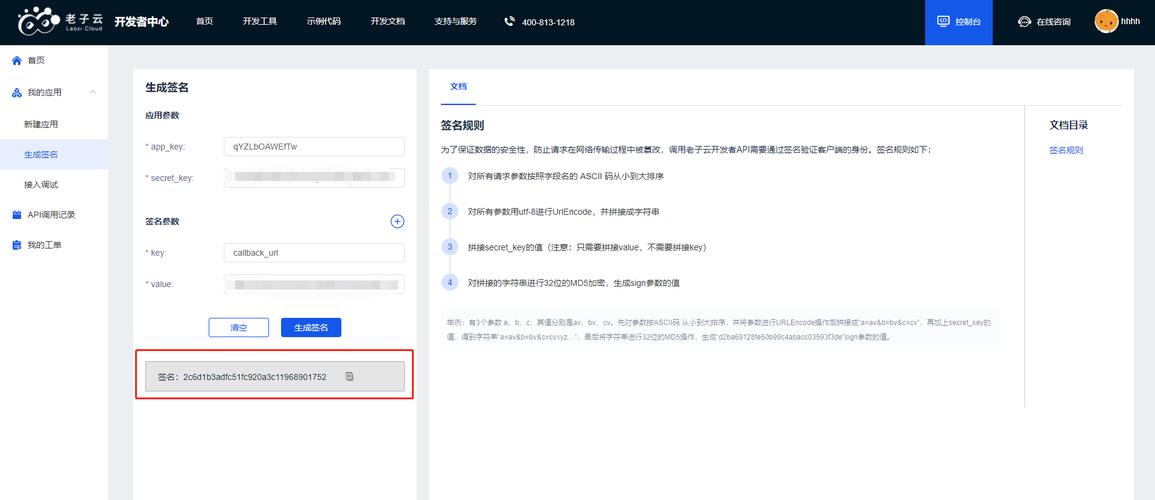This screenshot has width=1155, height=500.
Task: Go to 首页 in top navigation
Action: click(204, 21)
